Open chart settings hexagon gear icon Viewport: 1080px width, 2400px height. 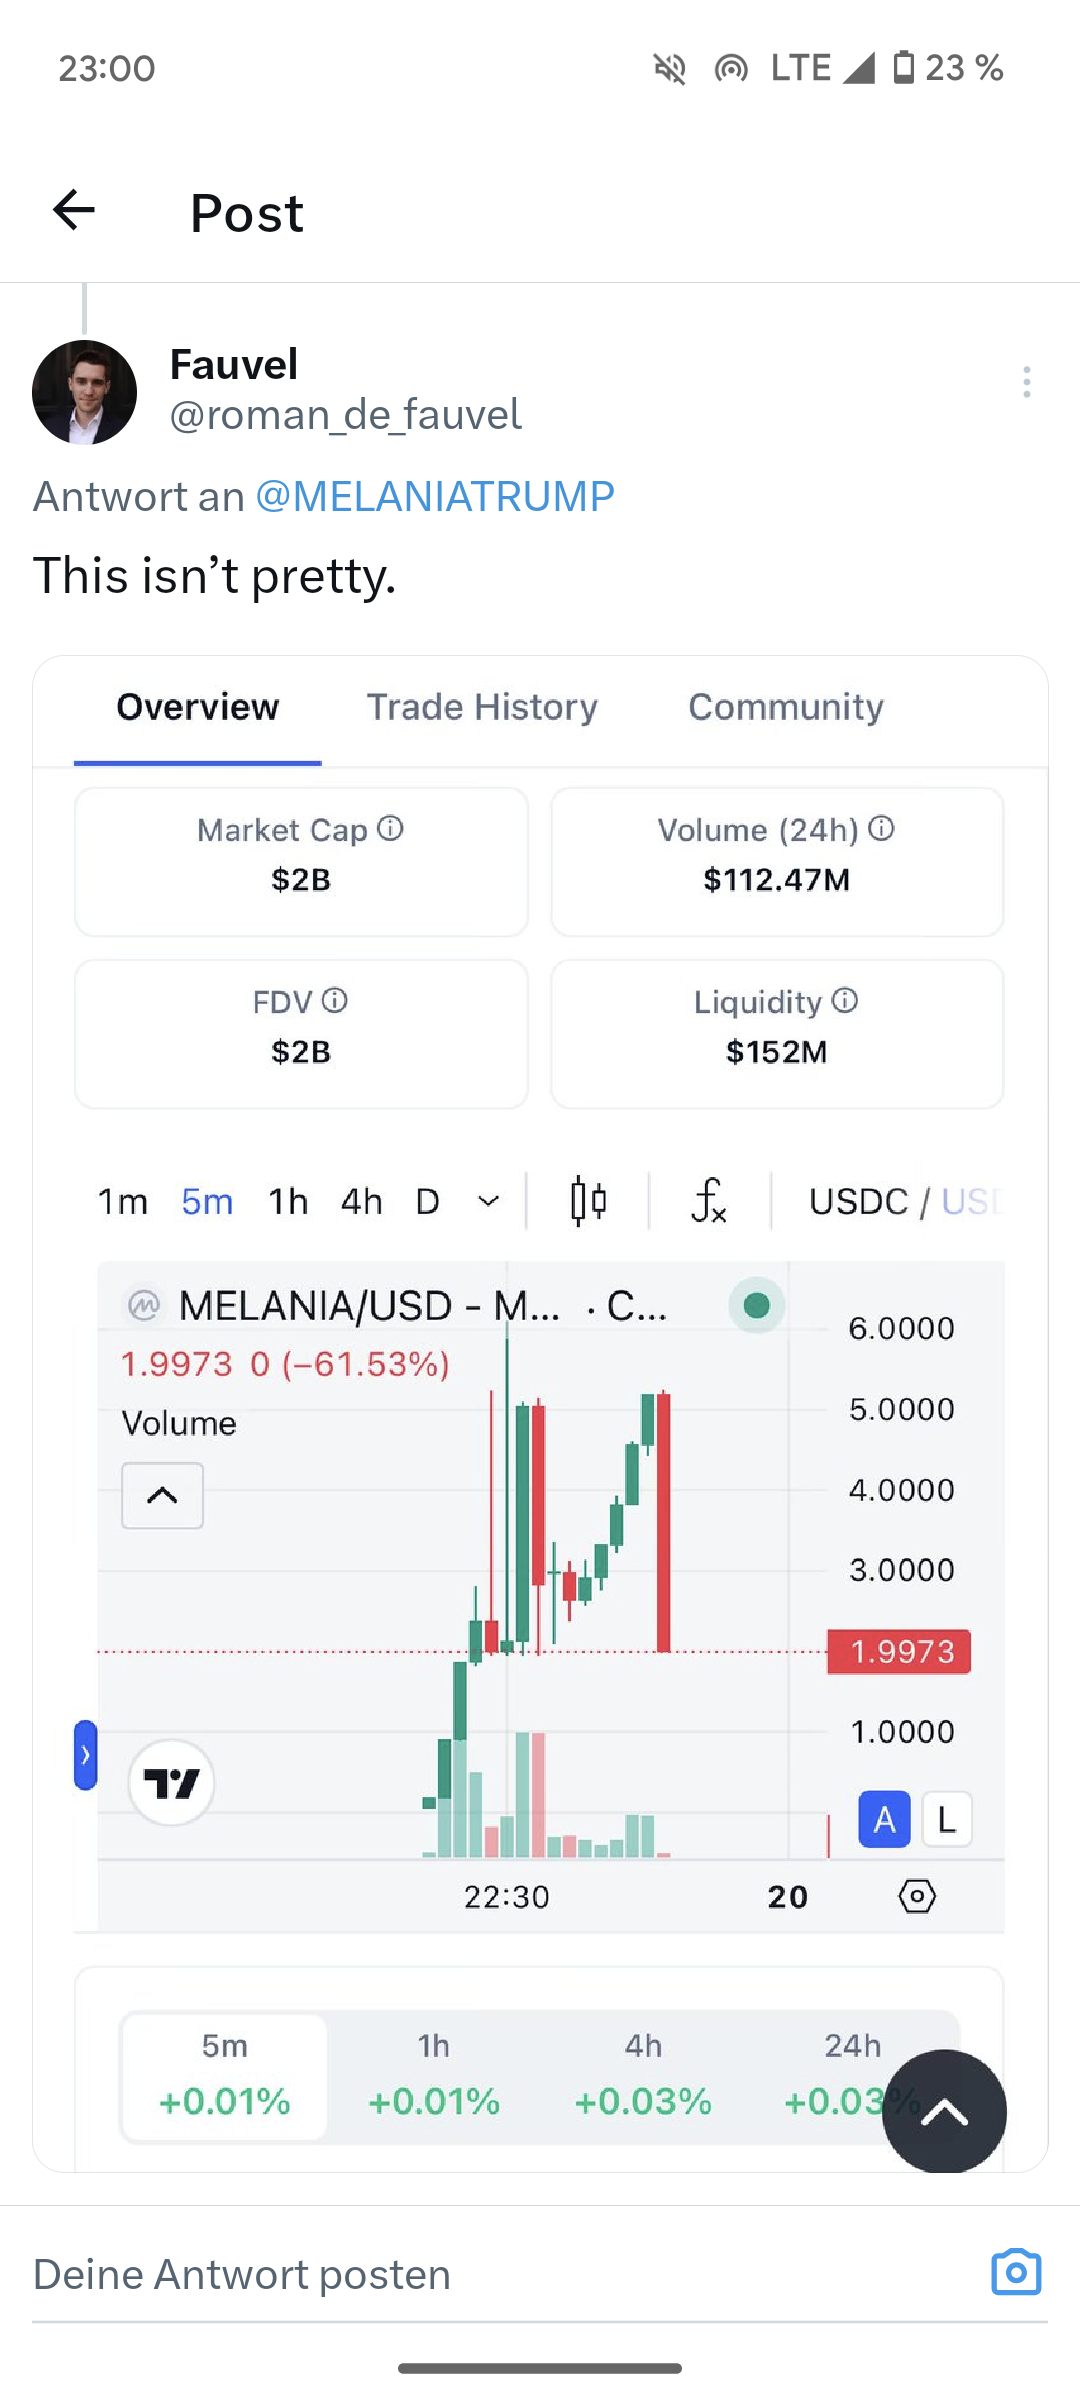tap(916, 1896)
